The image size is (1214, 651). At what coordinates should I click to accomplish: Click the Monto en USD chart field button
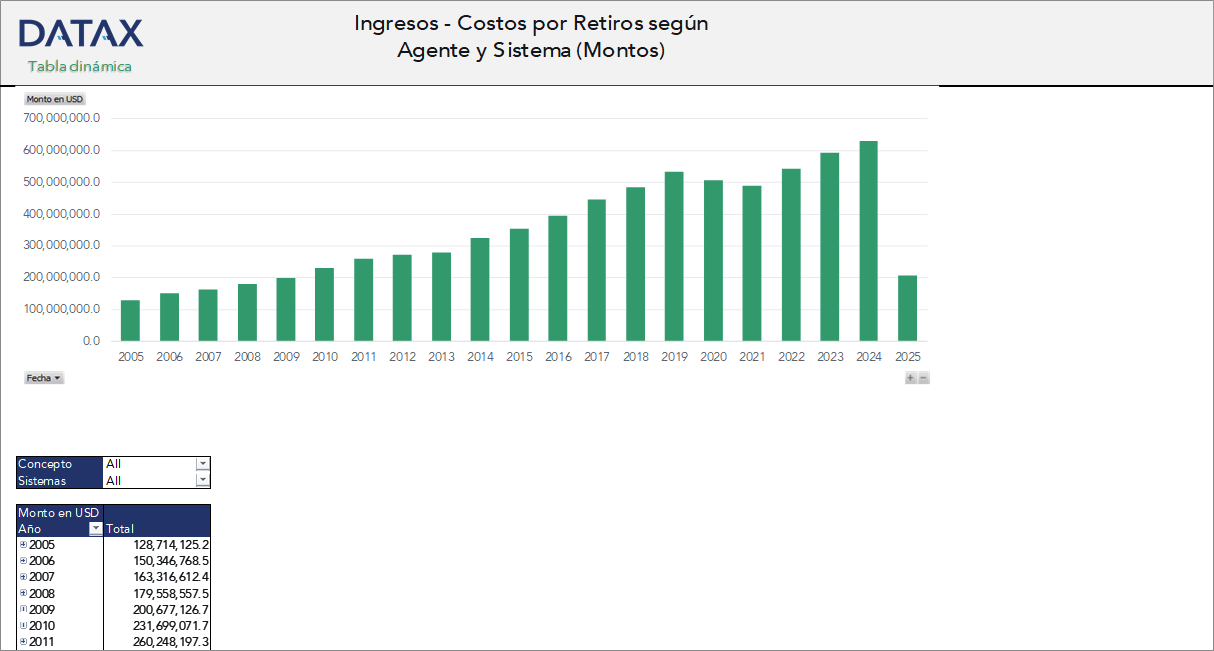click(x=55, y=99)
